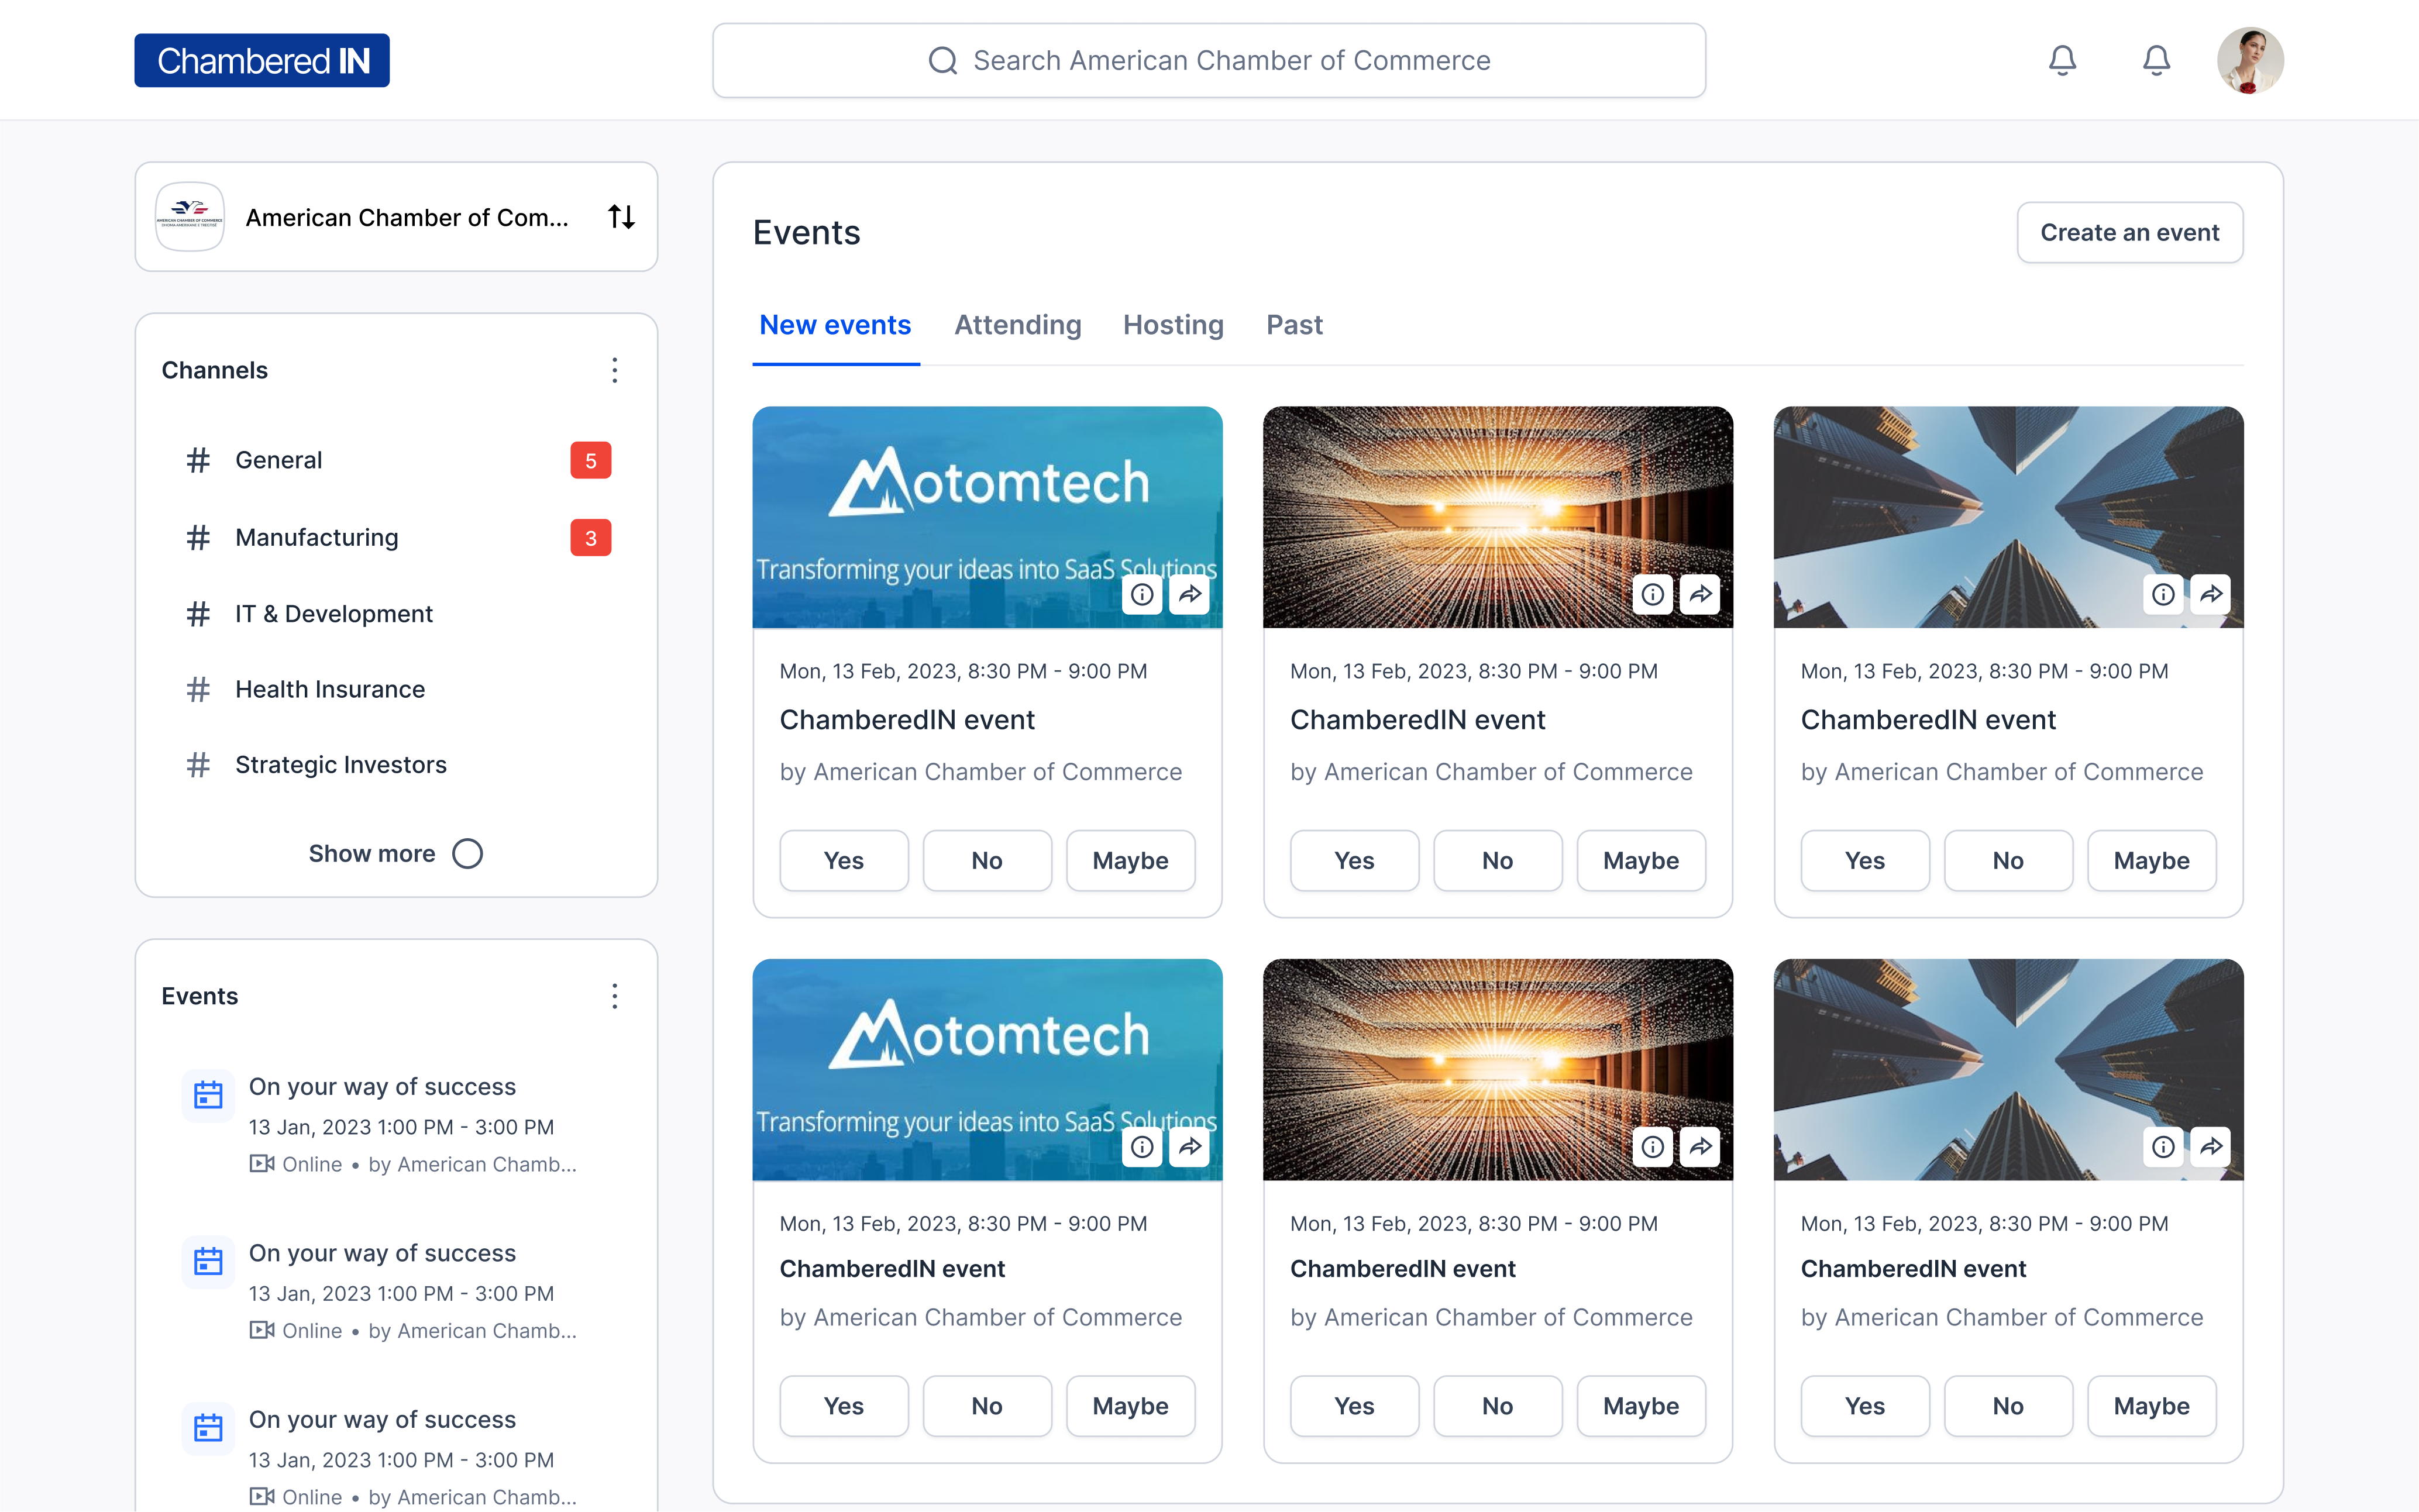Viewport: 2419px width, 1512px height.
Task: Switch organization with the up-down arrows
Action: click(621, 216)
